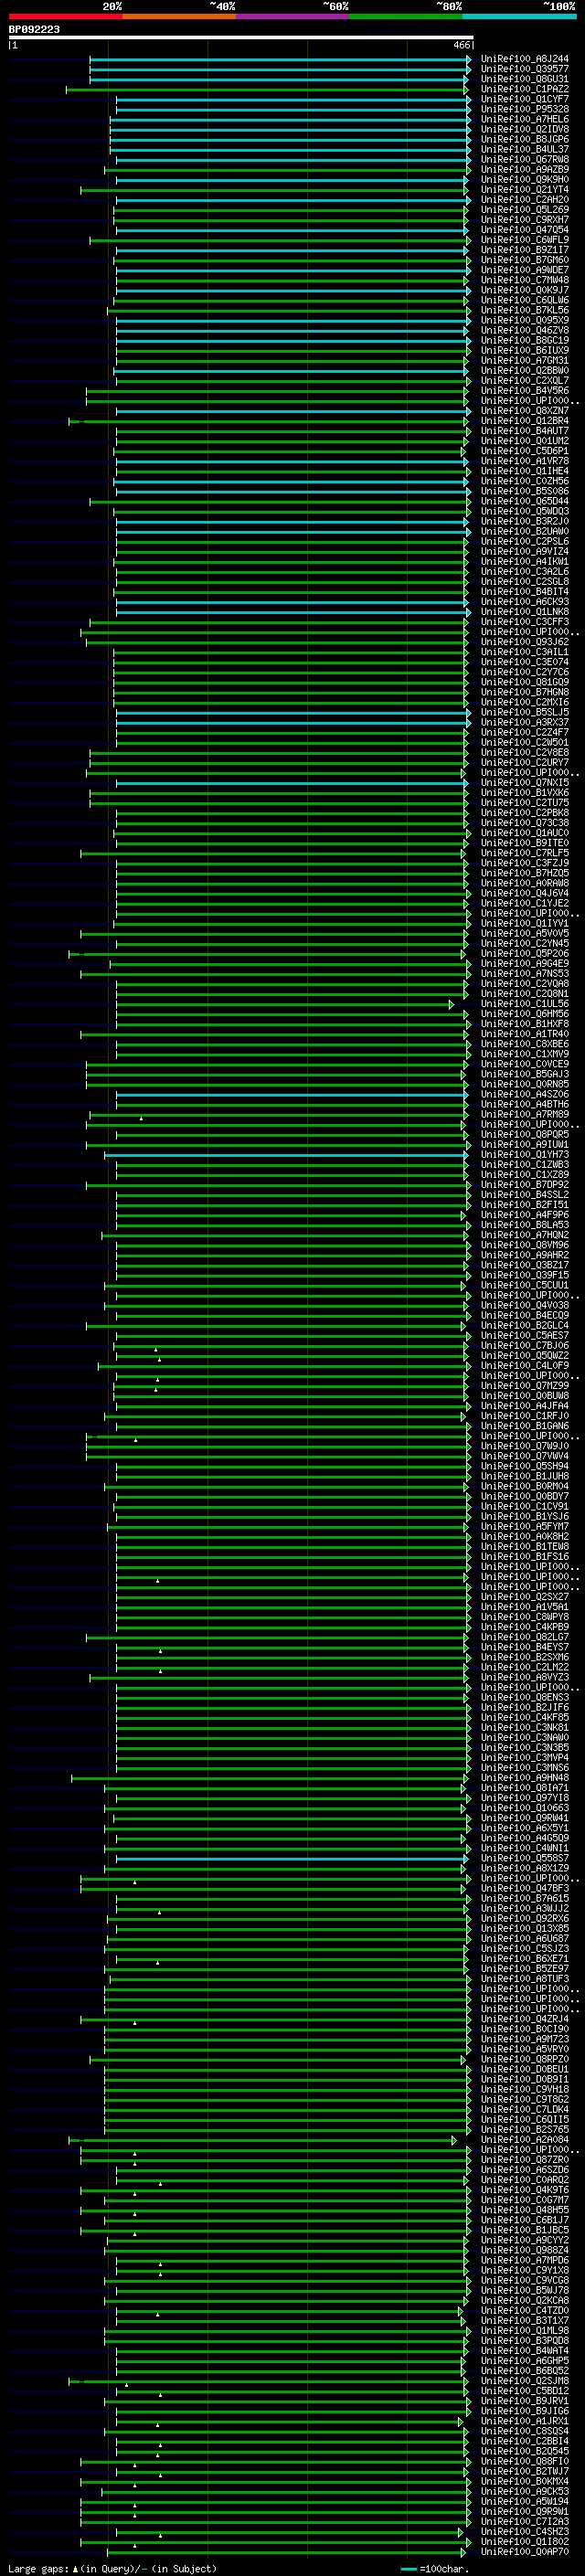Click the query end position label 466

pyautogui.click(x=461, y=45)
